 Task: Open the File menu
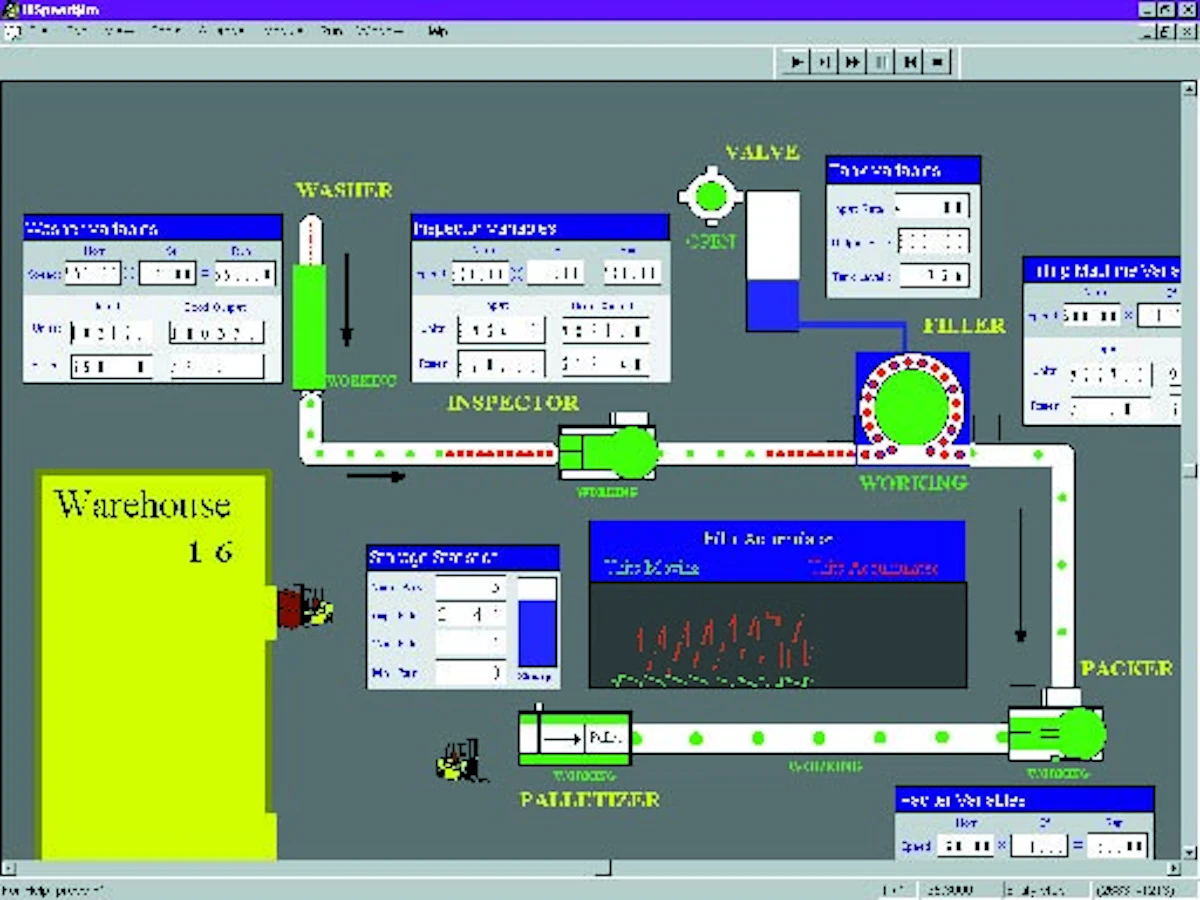(x=39, y=32)
